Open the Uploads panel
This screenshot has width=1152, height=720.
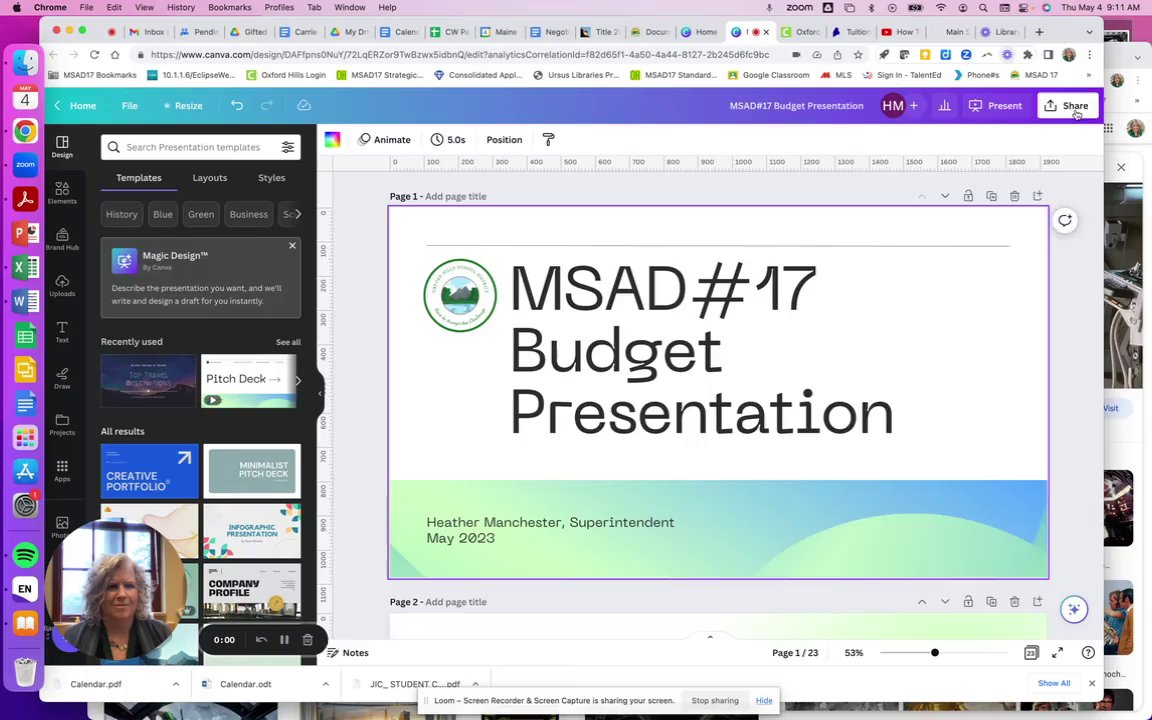tap(62, 286)
